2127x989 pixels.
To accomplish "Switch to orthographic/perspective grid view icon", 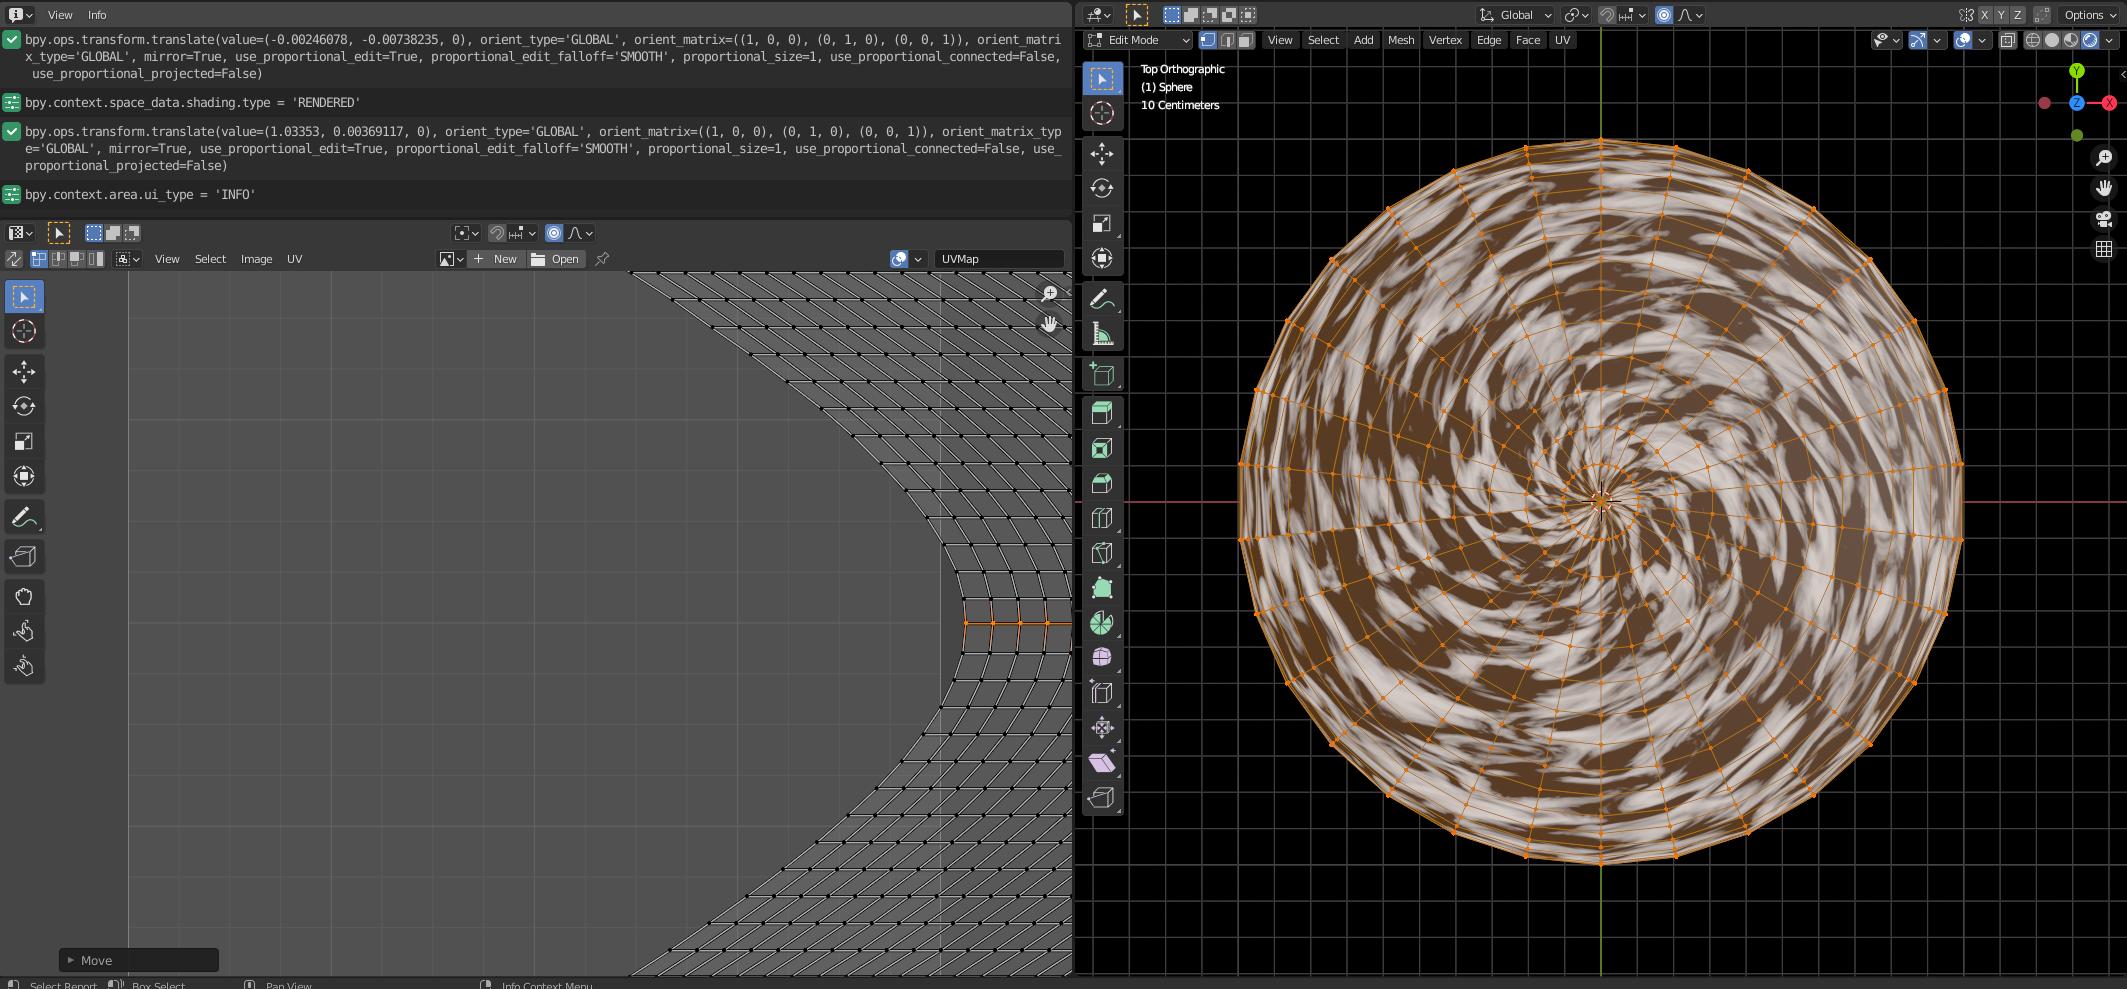I will click(x=2104, y=249).
